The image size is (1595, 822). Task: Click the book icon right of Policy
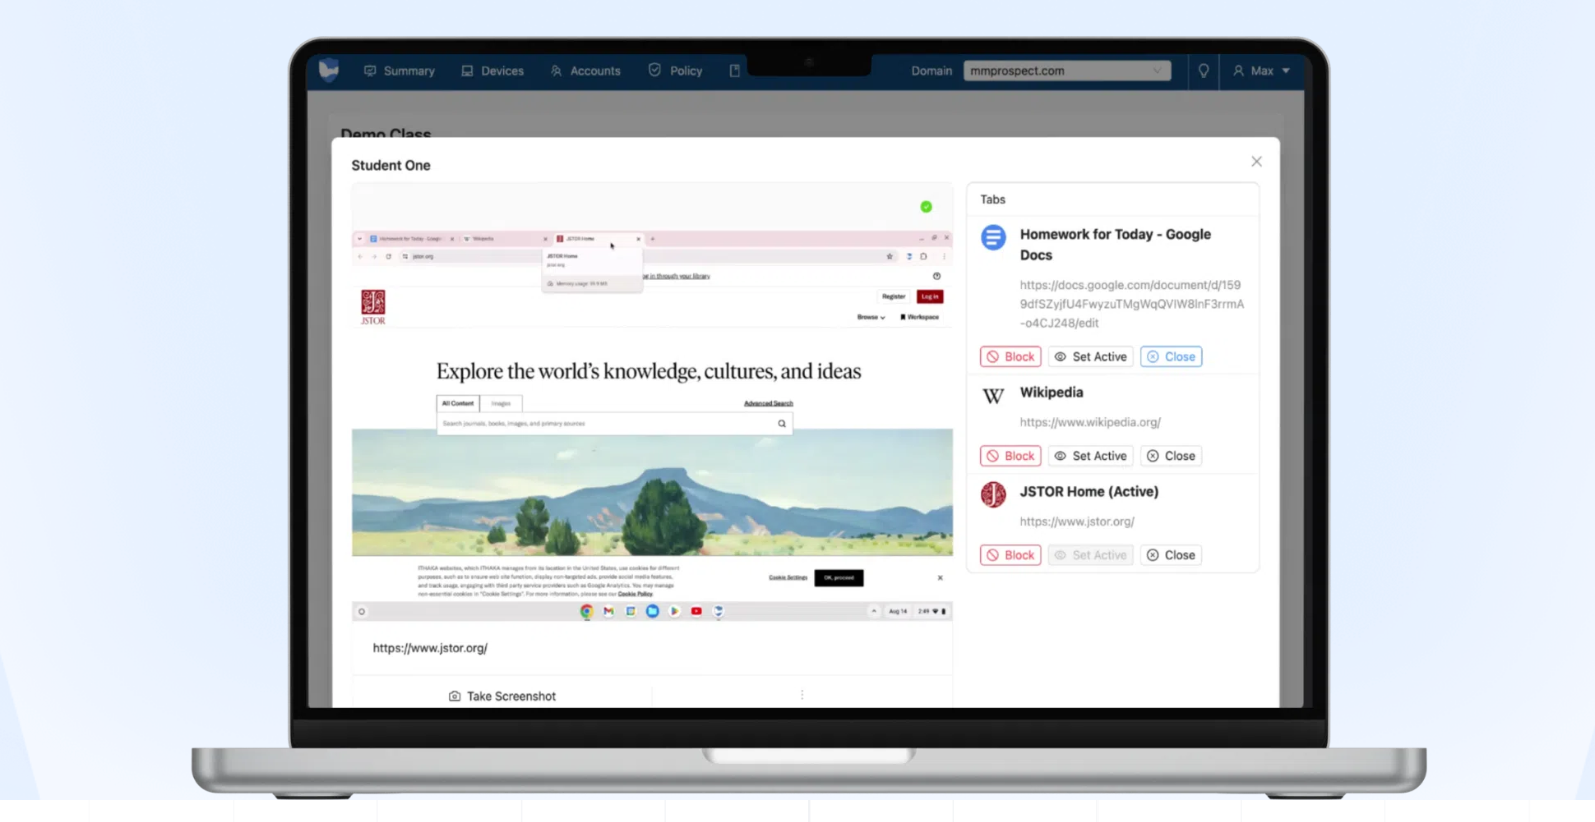[x=735, y=71]
